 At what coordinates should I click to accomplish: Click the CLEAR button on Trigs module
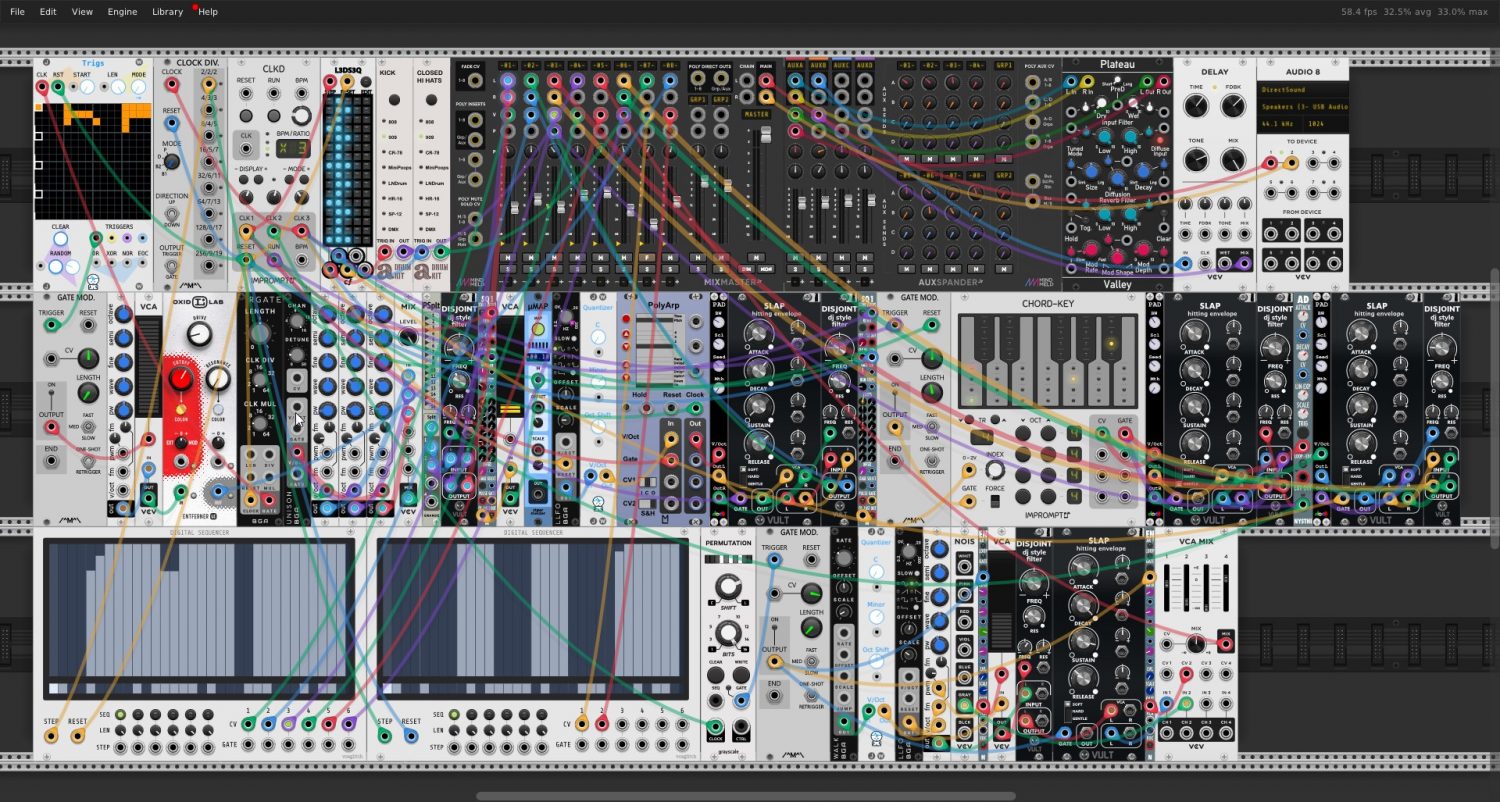60,239
